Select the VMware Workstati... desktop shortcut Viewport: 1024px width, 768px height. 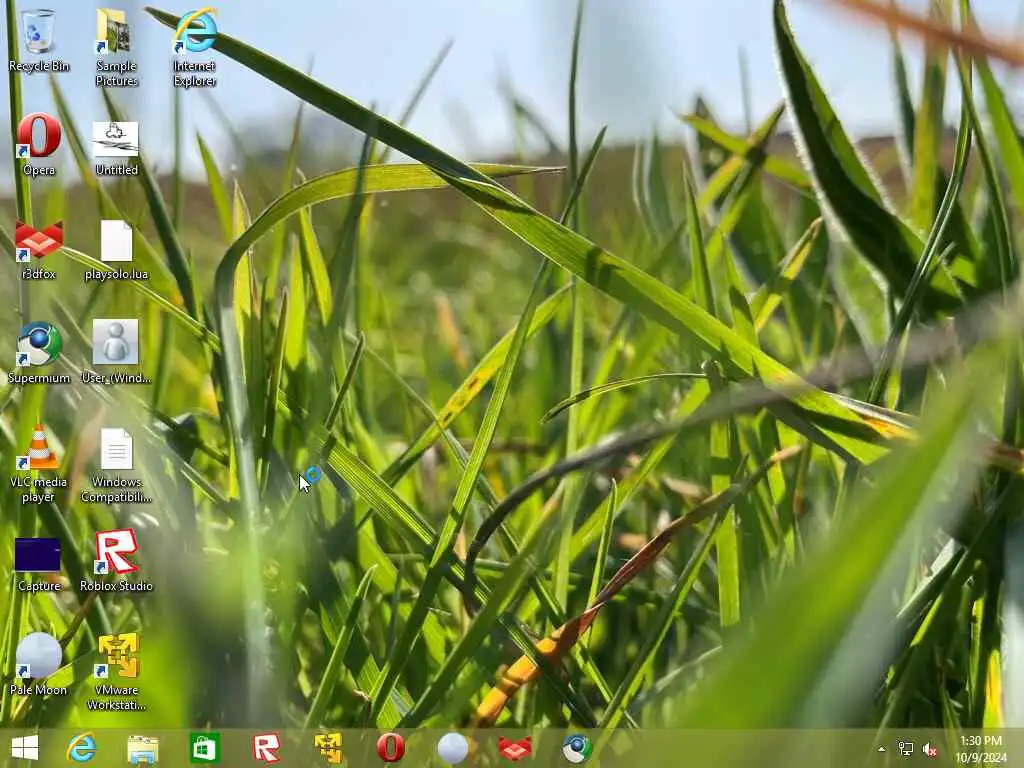tap(116, 672)
